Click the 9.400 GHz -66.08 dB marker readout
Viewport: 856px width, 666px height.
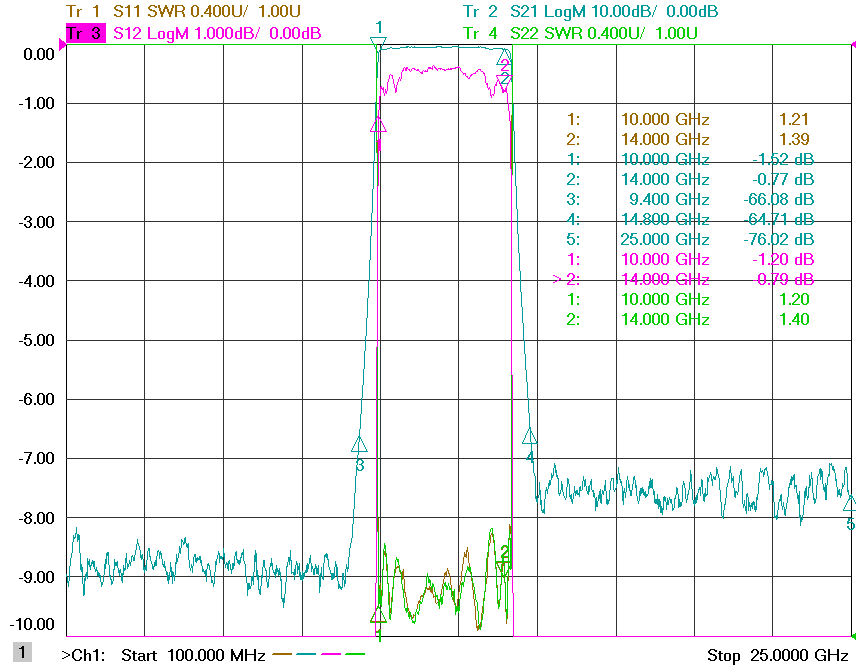(690, 199)
